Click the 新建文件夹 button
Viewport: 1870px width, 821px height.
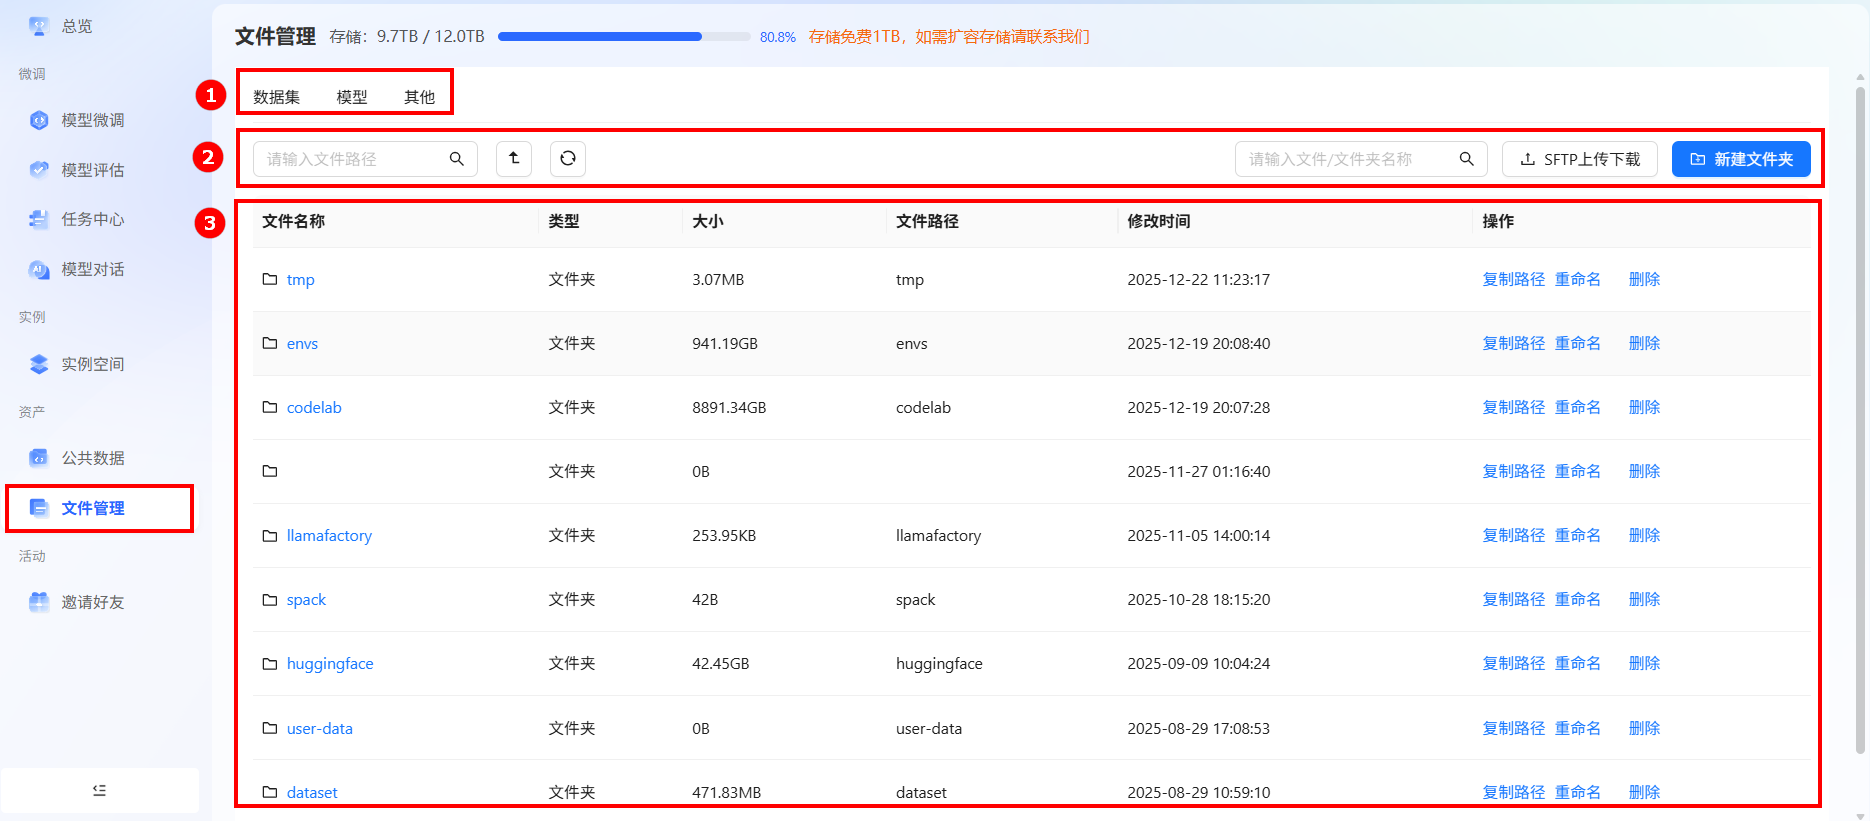[x=1740, y=159]
